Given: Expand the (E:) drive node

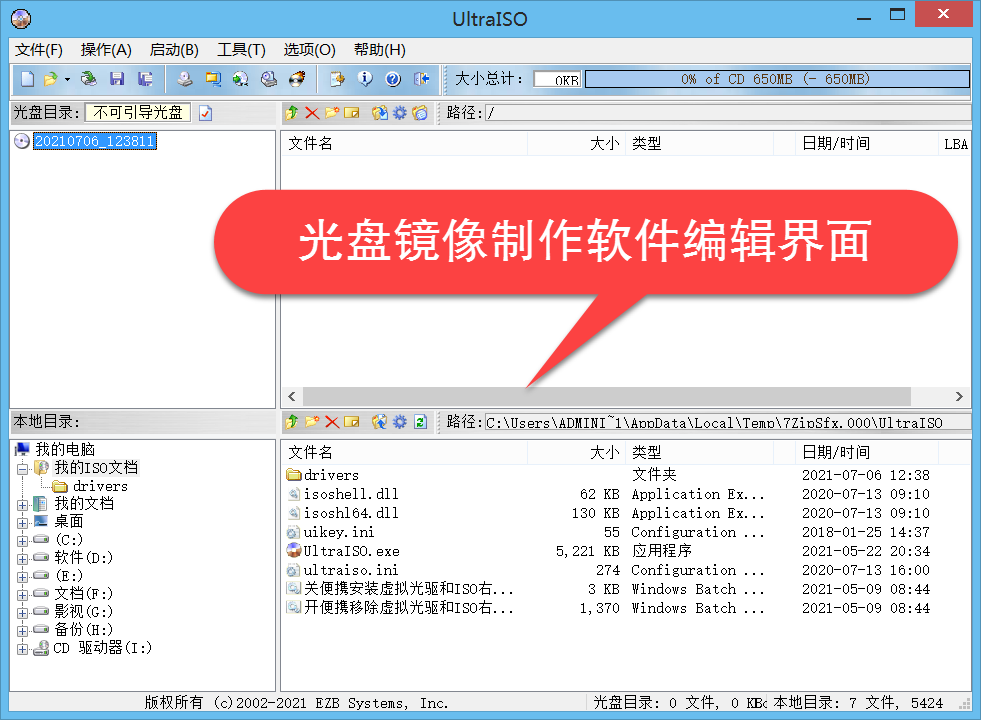Looking at the screenshot, I should pyautogui.click(x=23, y=577).
